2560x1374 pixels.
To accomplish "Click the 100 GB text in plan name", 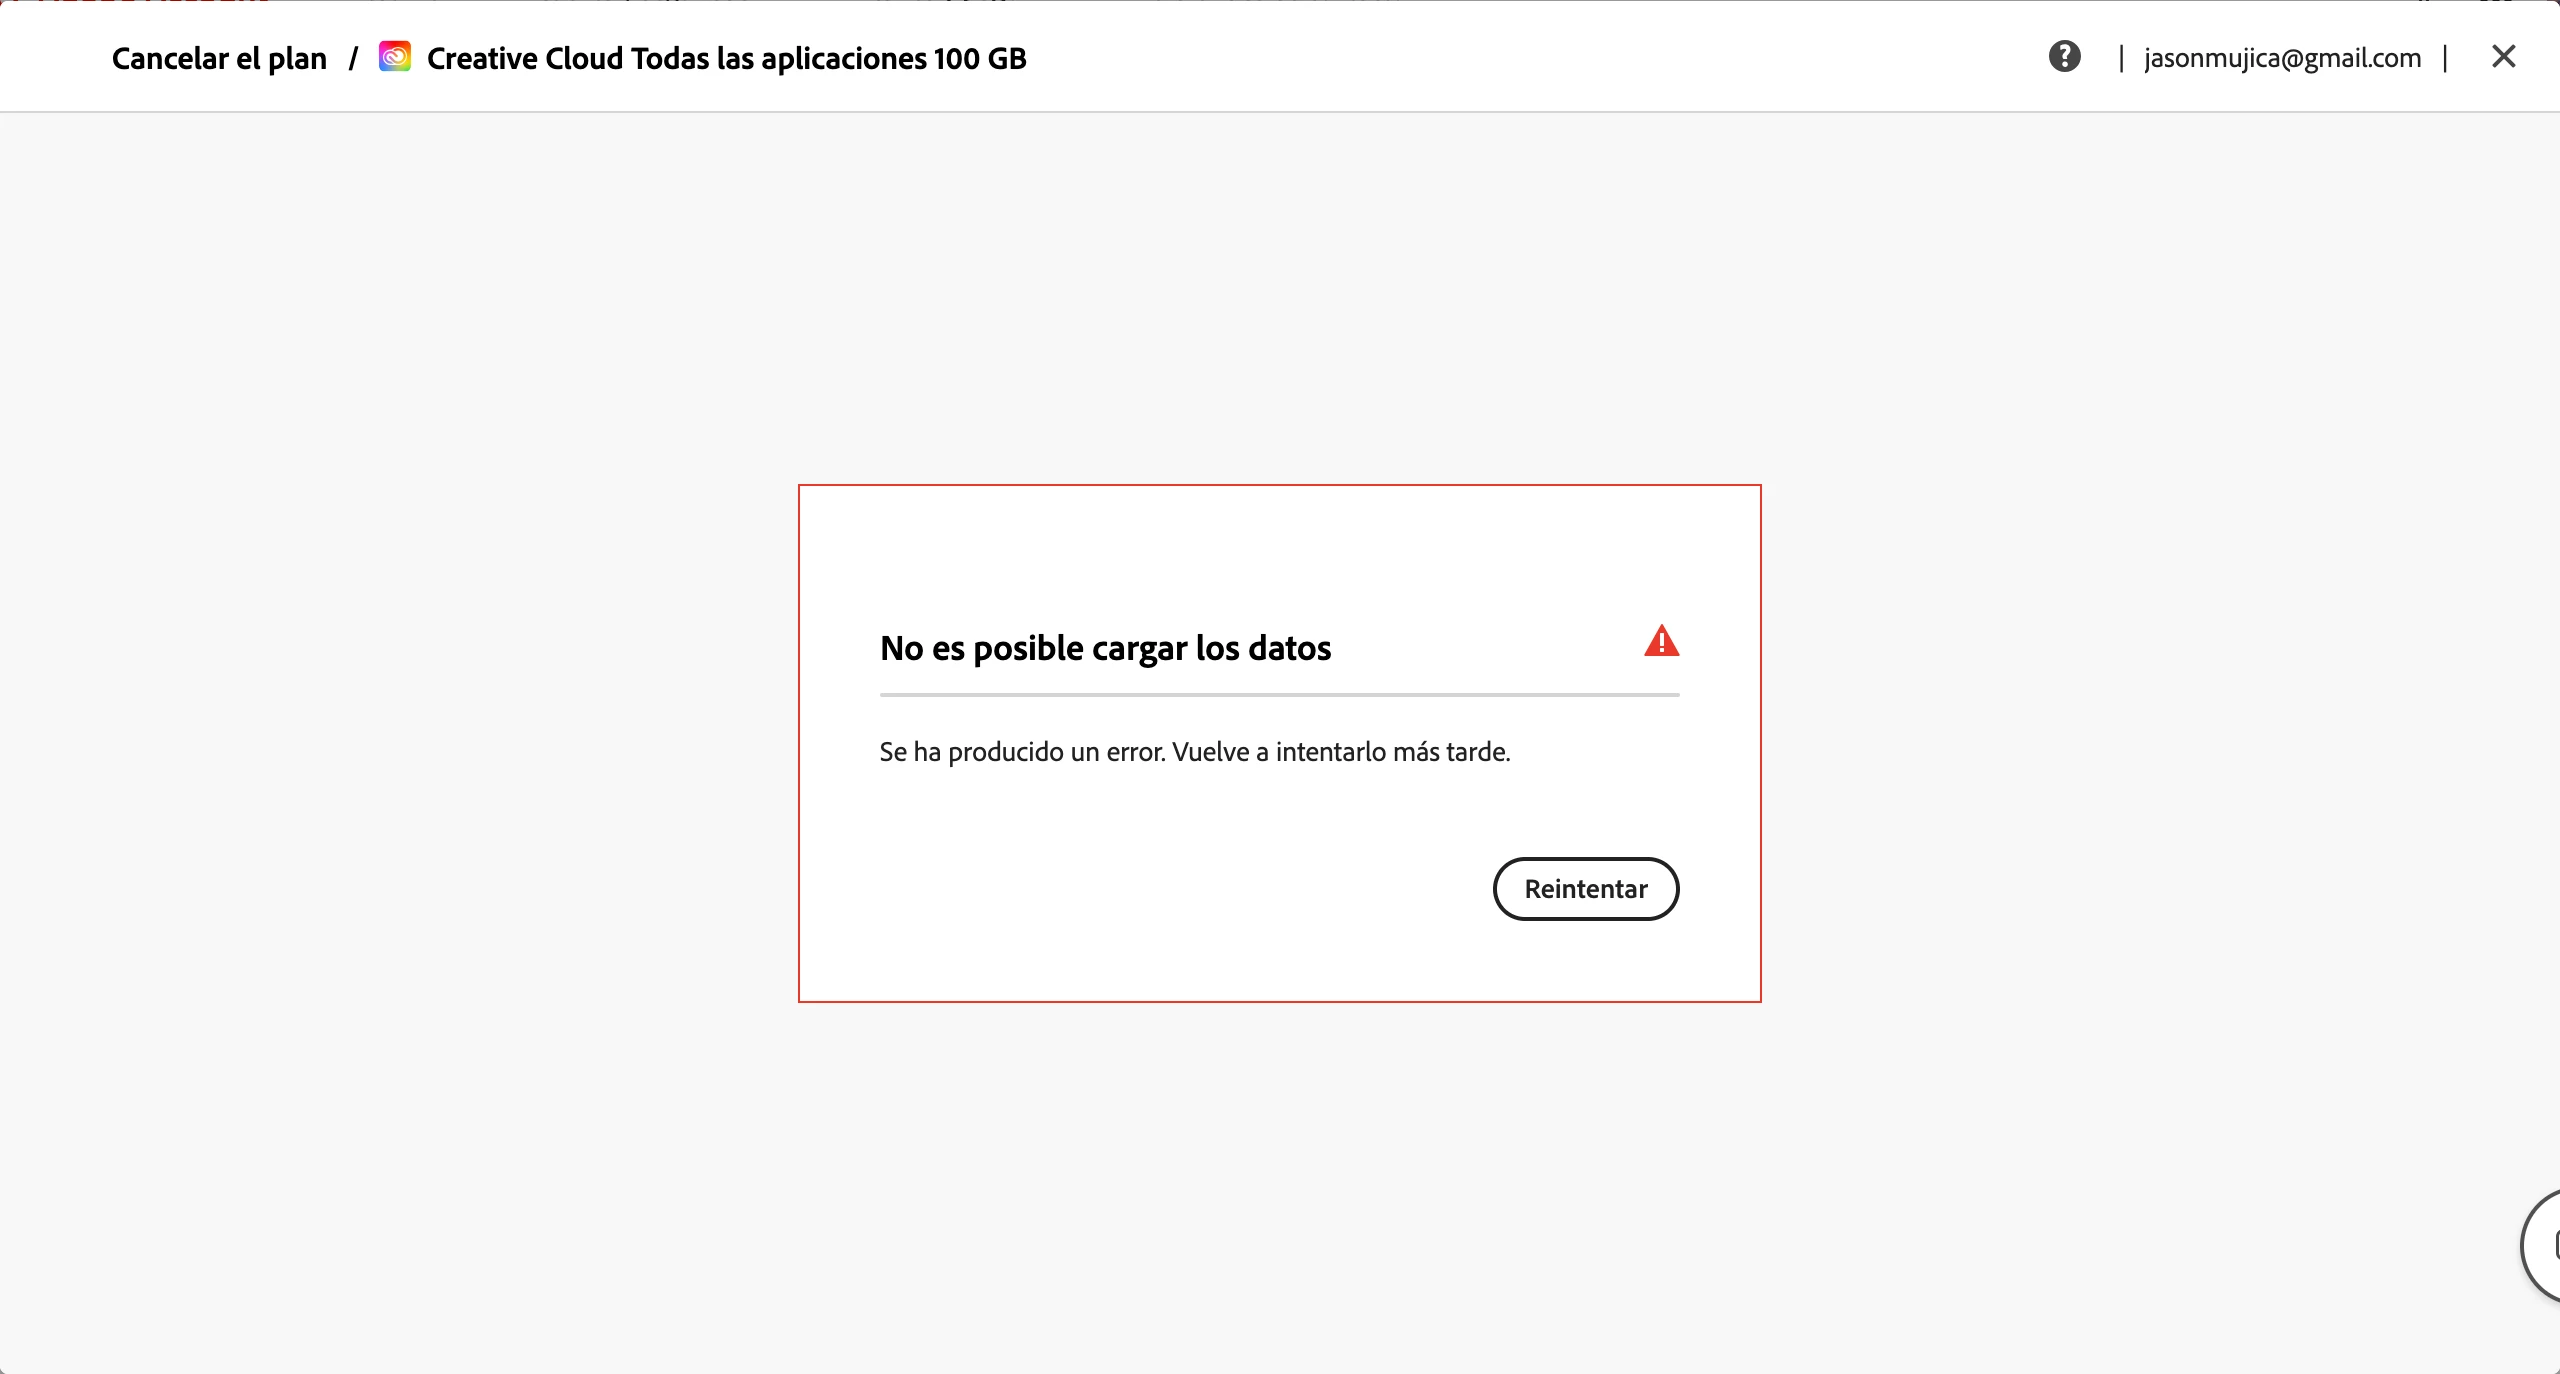I will click(x=980, y=59).
